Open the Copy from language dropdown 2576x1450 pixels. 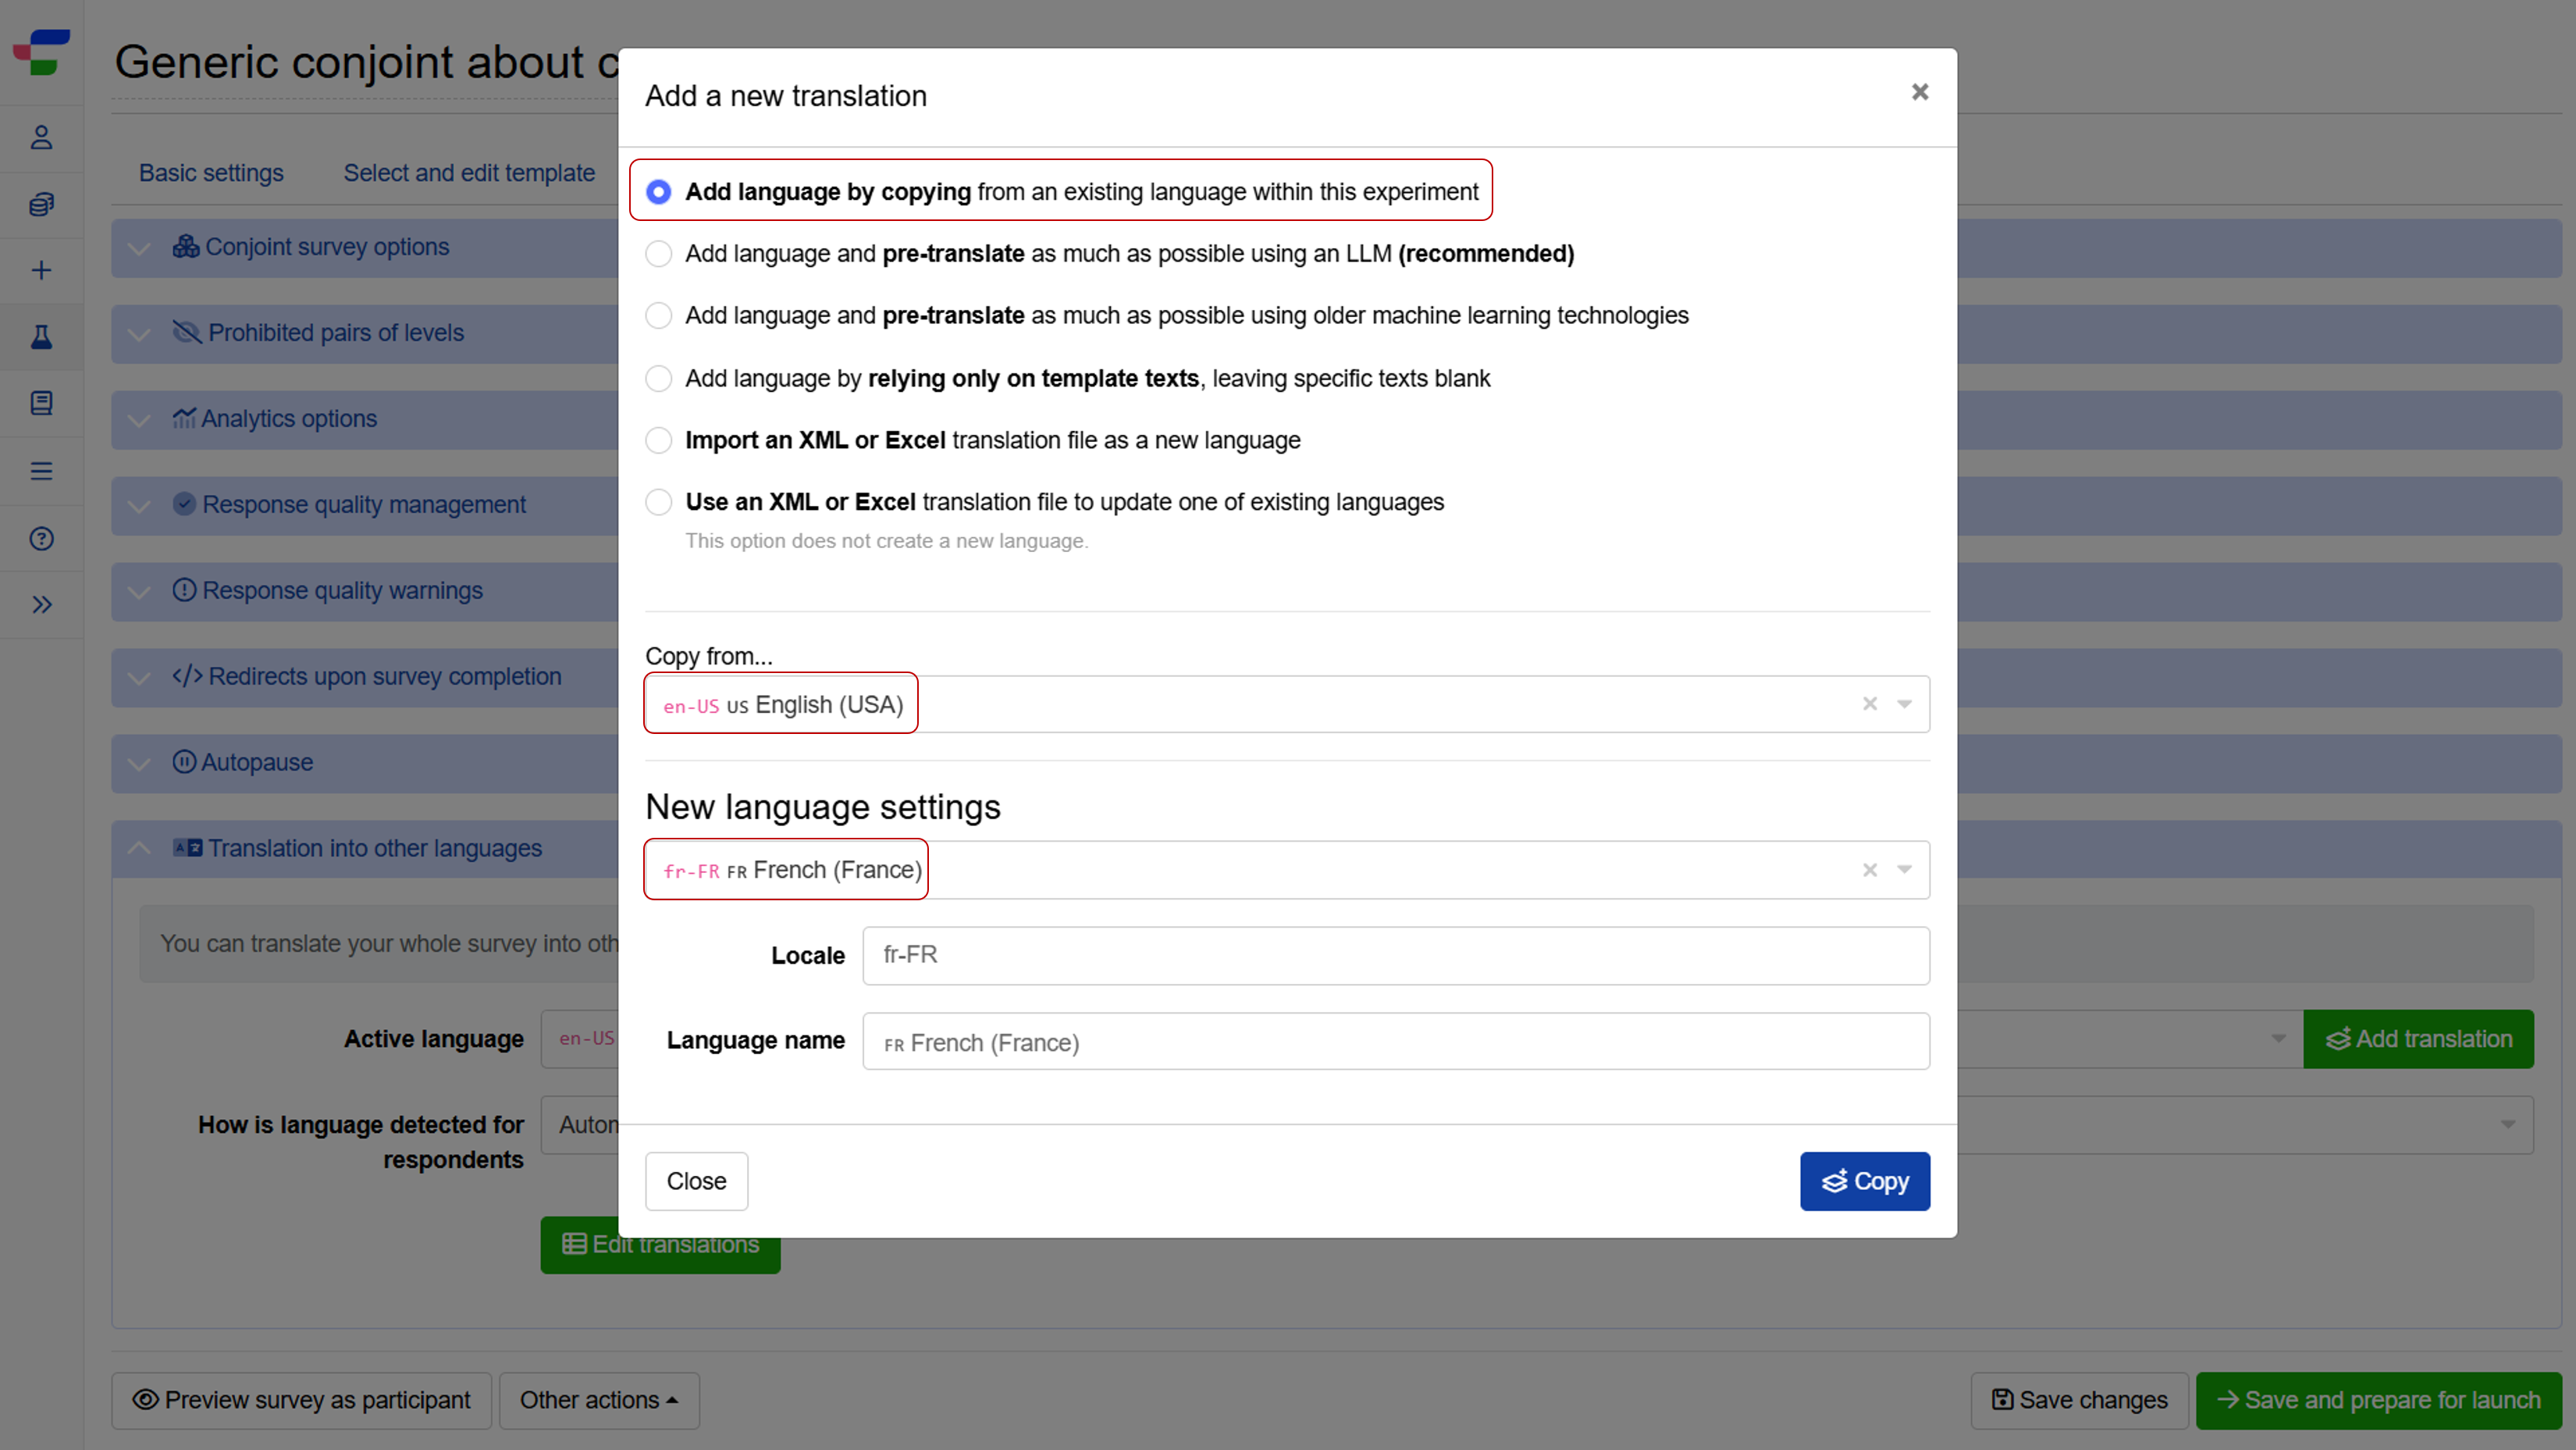[1903, 704]
